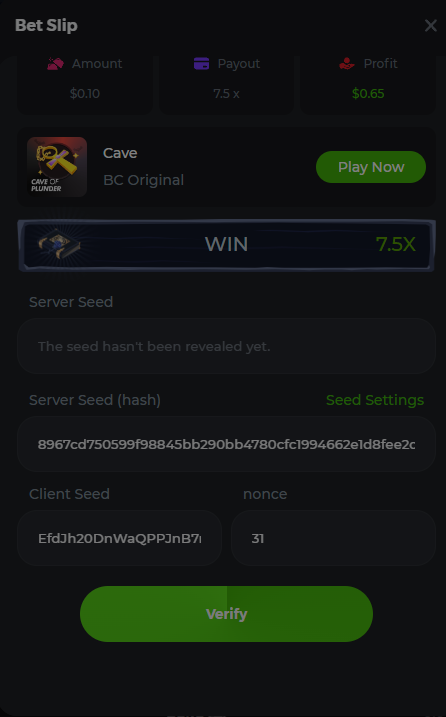Click the nonce field showing 31
The width and height of the screenshot is (446, 717).
(333, 538)
